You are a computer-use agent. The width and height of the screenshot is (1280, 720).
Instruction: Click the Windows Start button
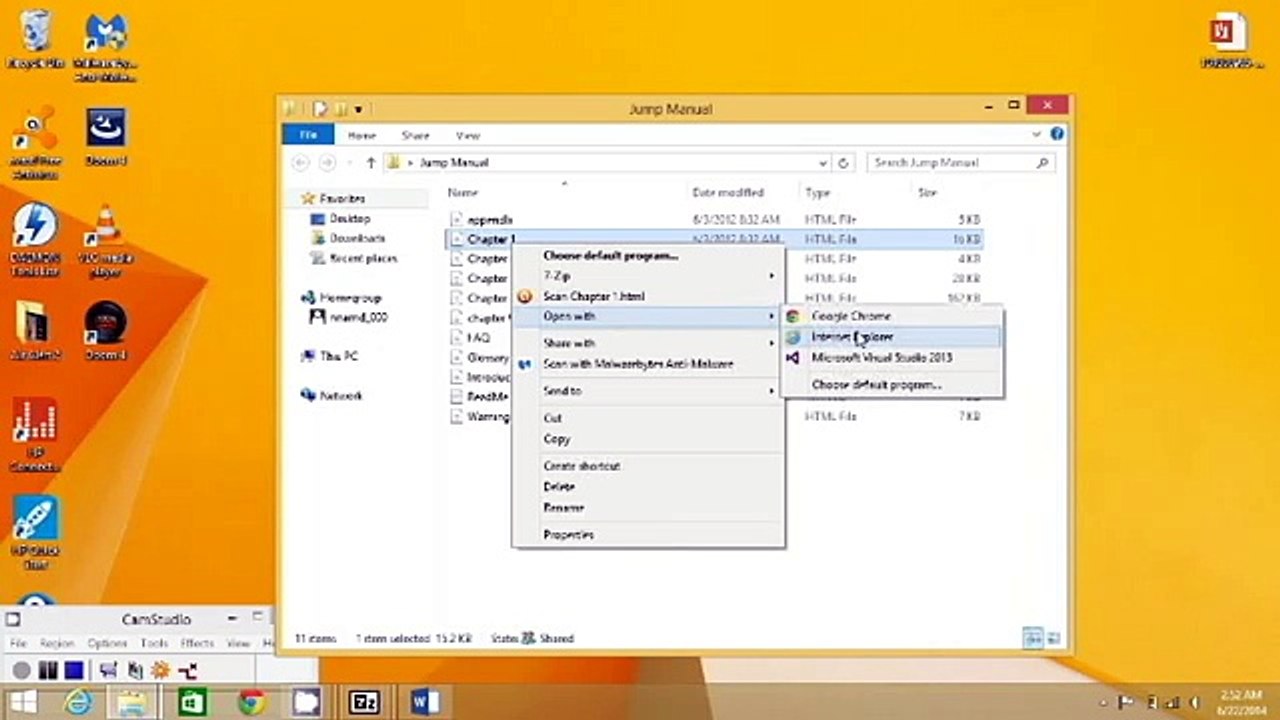23,703
